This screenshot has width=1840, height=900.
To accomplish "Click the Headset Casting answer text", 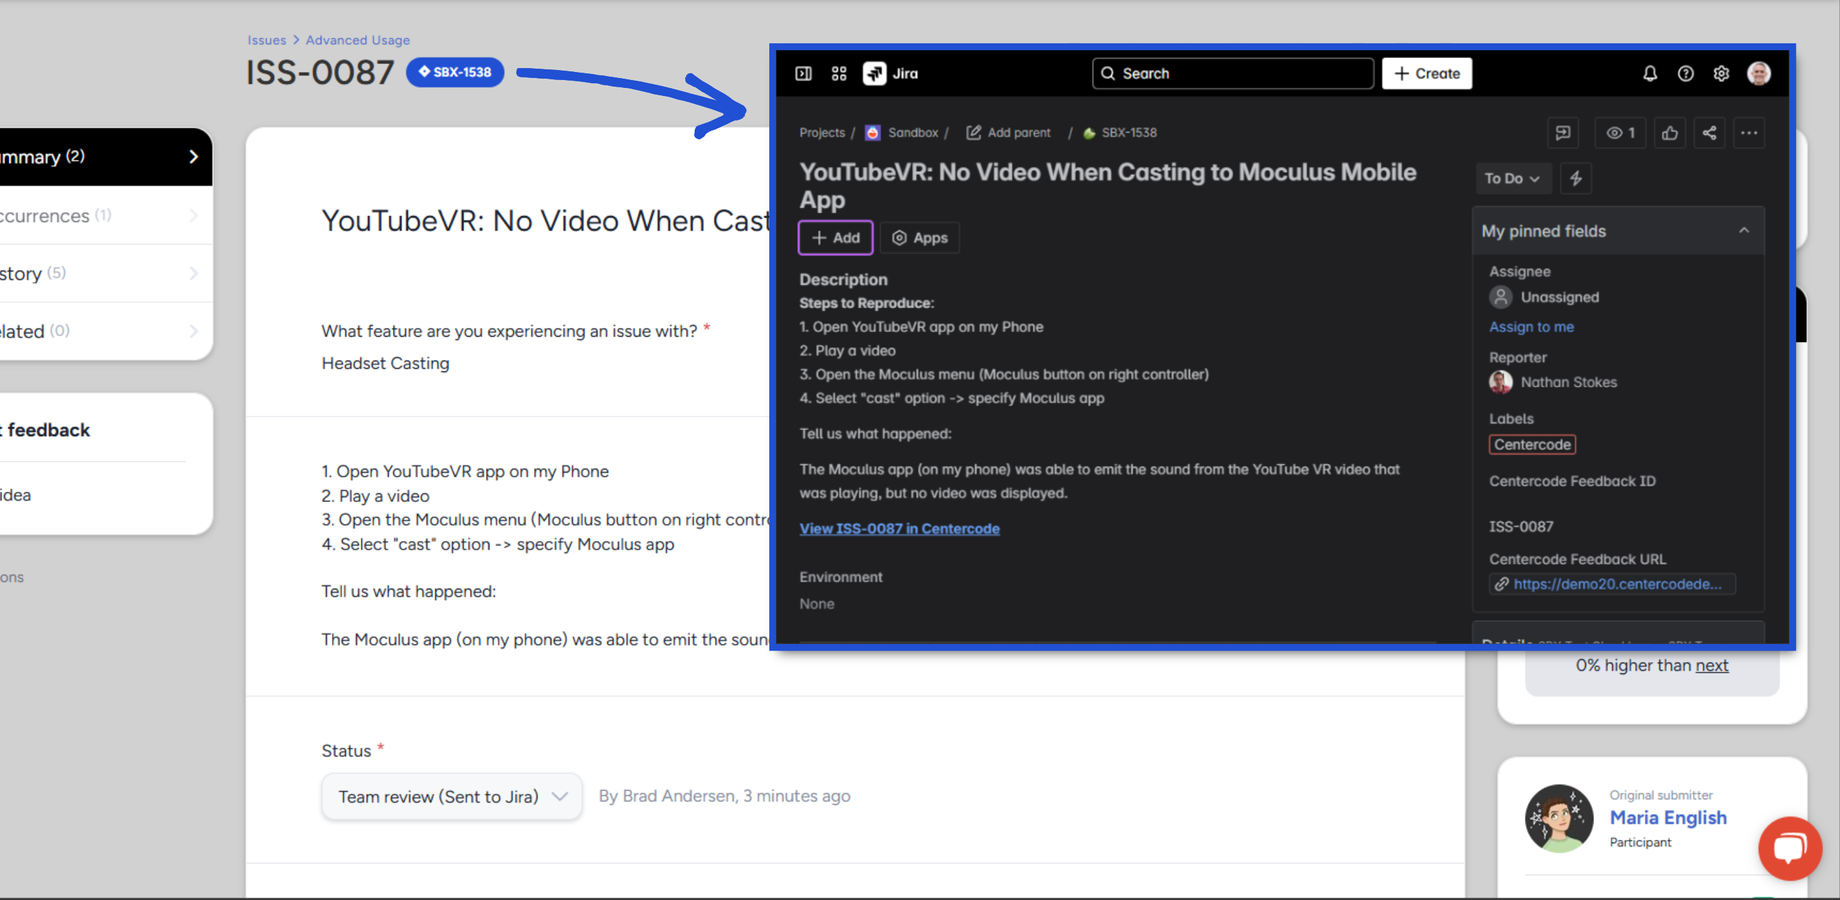I will [x=385, y=363].
